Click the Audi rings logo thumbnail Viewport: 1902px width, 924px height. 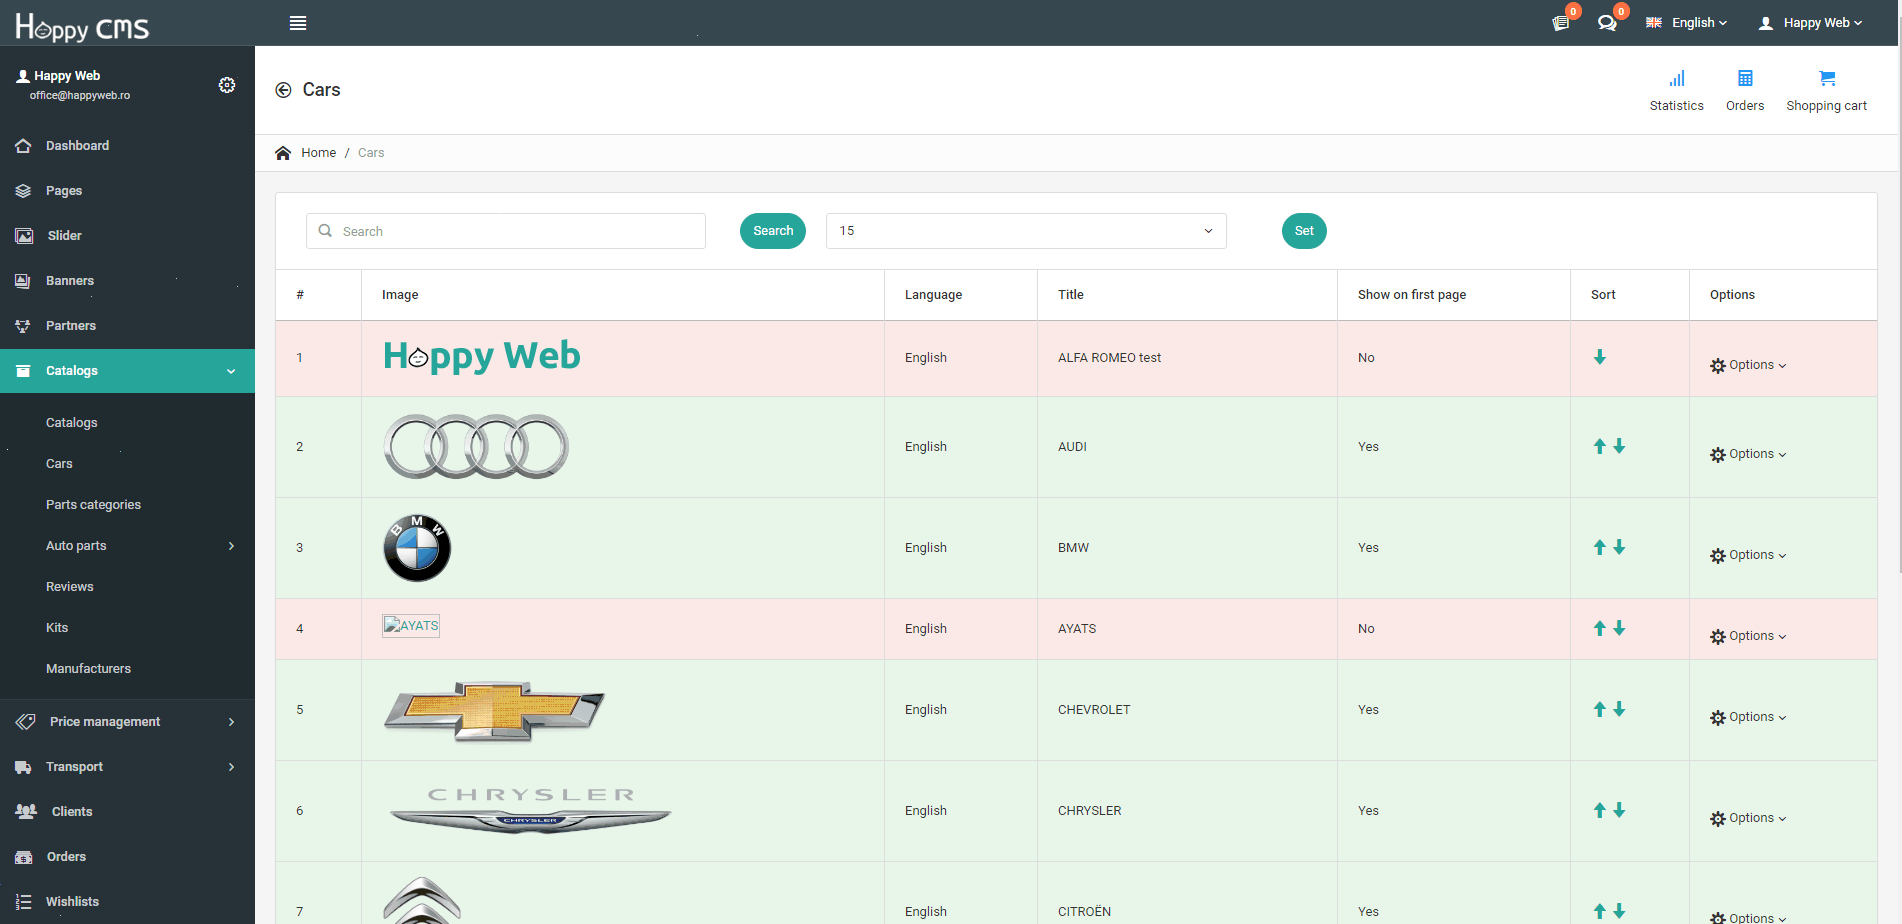point(476,446)
